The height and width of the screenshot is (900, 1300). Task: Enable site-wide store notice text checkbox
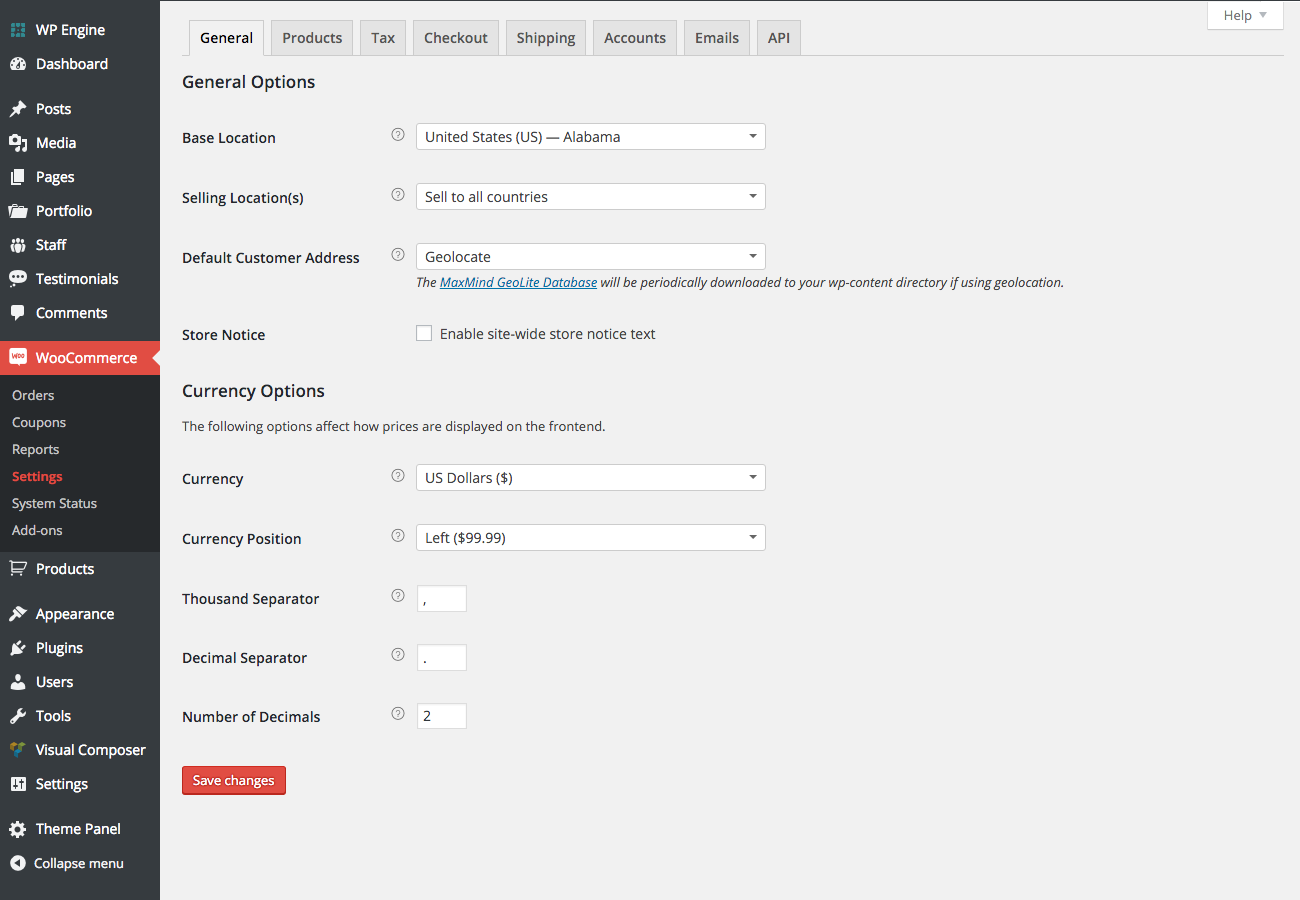click(424, 333)
